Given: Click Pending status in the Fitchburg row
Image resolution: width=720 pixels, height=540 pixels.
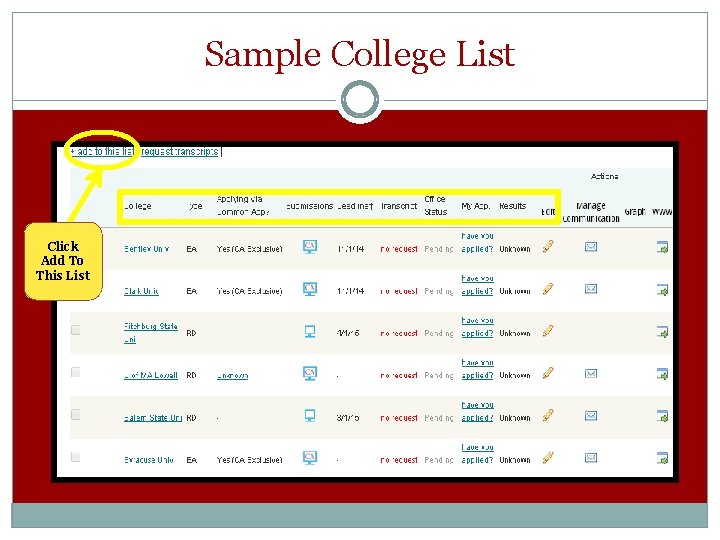Looking at the screenshot, I should (439, 333).
